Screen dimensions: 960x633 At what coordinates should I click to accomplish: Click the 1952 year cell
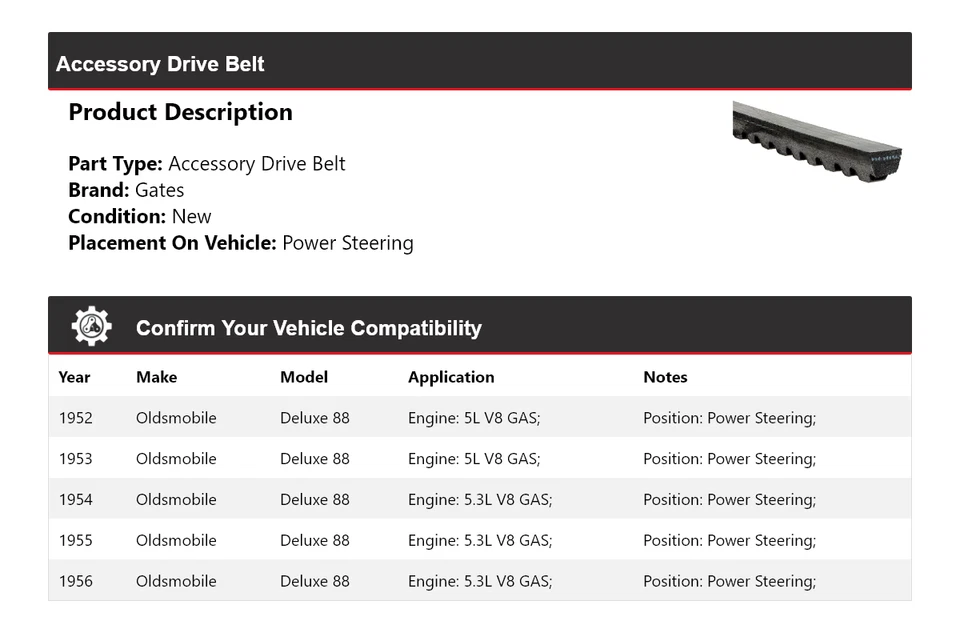75,418
